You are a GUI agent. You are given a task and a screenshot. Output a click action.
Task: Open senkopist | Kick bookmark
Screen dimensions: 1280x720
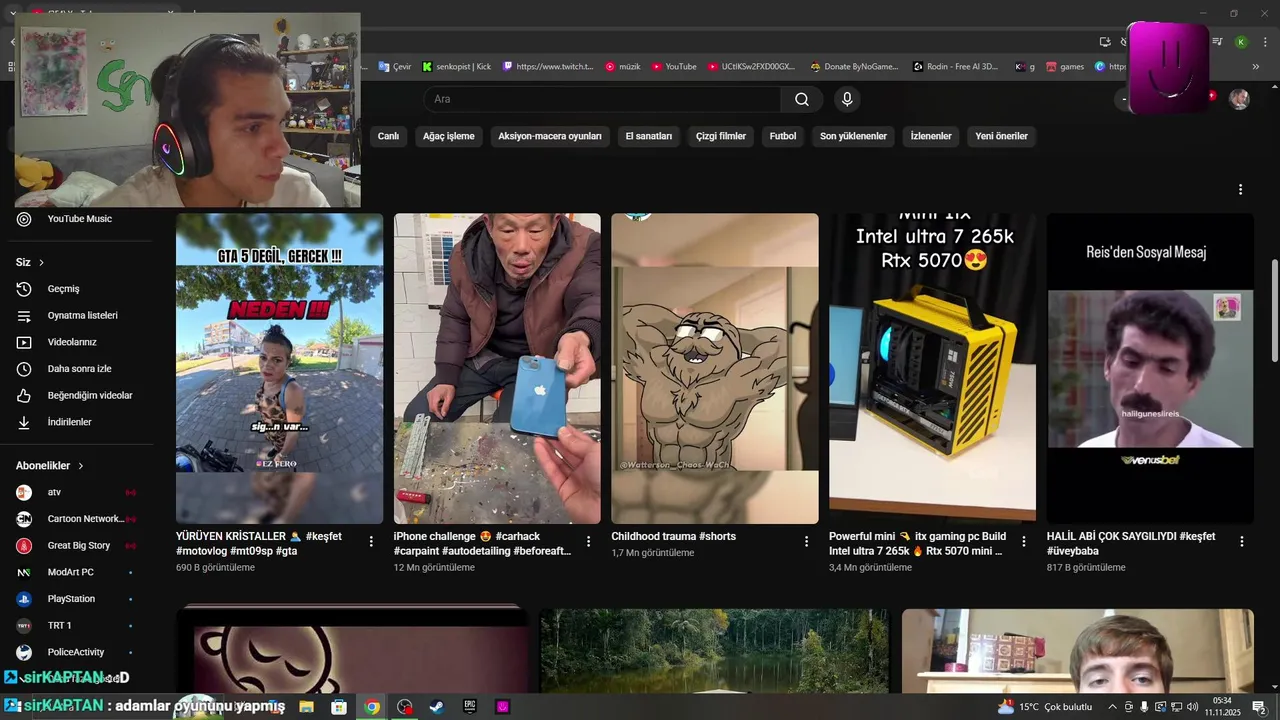[x=457, y=67]
